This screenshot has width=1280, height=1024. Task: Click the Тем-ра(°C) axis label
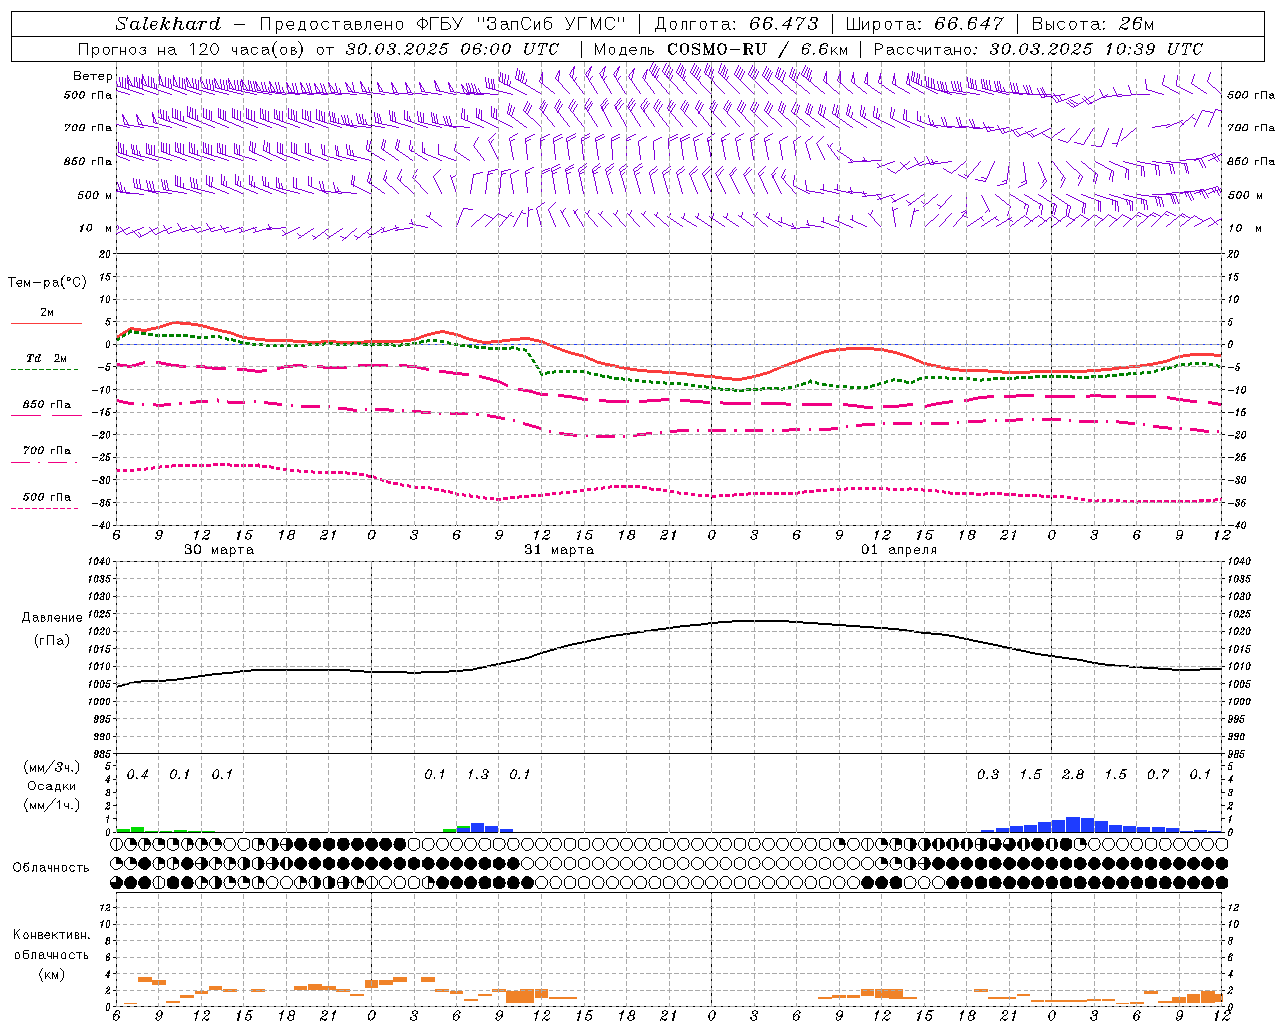pyautogui.click(x=47, y=283)
